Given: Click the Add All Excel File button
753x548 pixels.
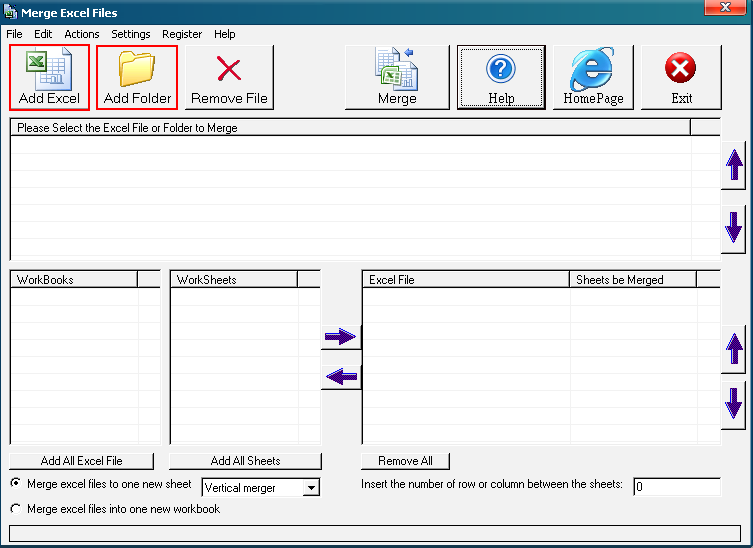Looking at the screenshot, I should pyautogui.click(x=82, y=461).
